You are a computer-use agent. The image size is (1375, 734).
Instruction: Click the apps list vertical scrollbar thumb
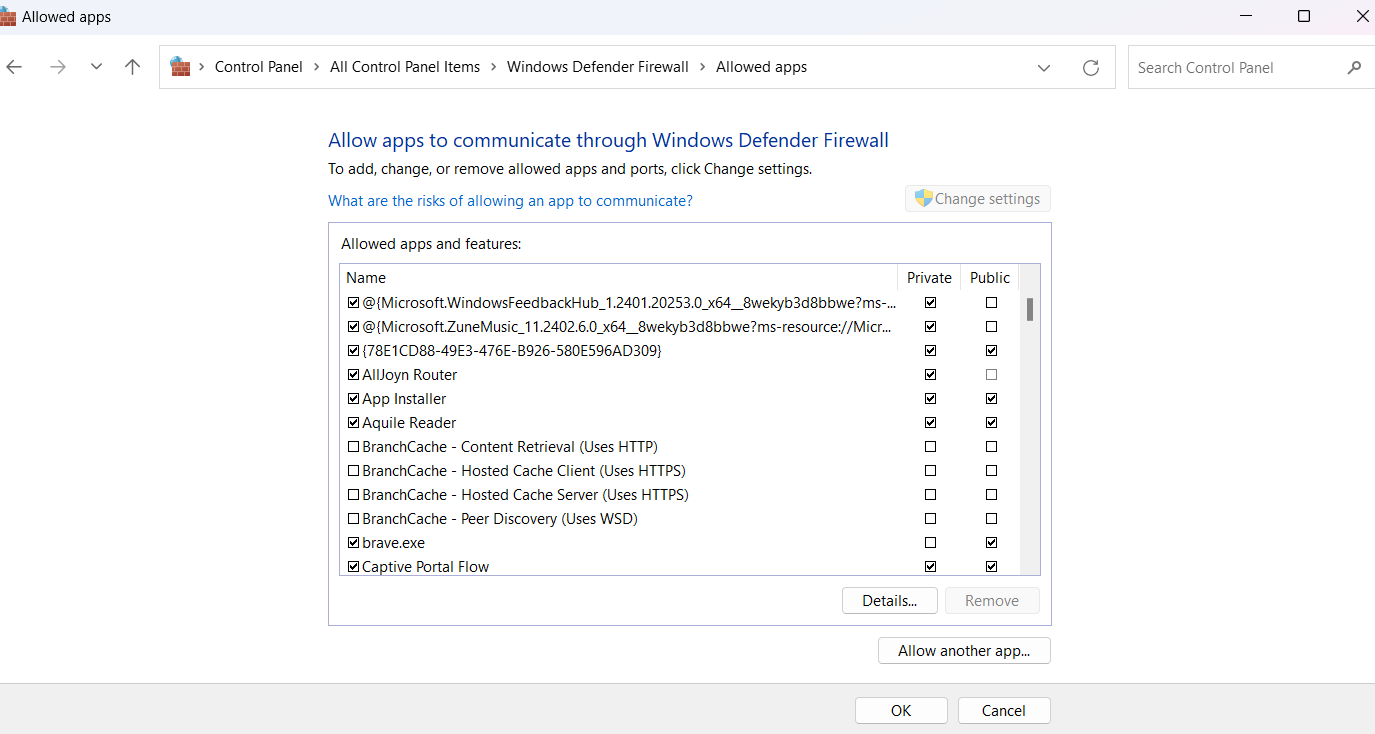point(1030,309)
